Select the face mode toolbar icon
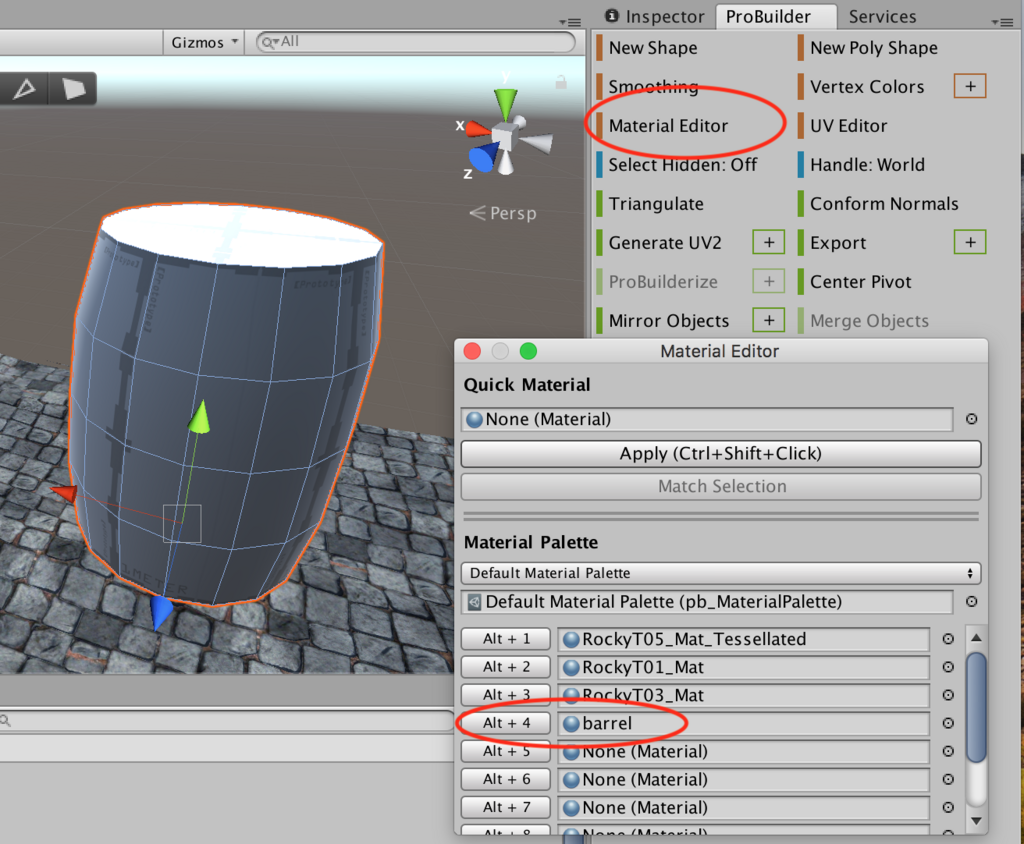The width and height of the screenshot is (1024, 844). coord(73,89)
